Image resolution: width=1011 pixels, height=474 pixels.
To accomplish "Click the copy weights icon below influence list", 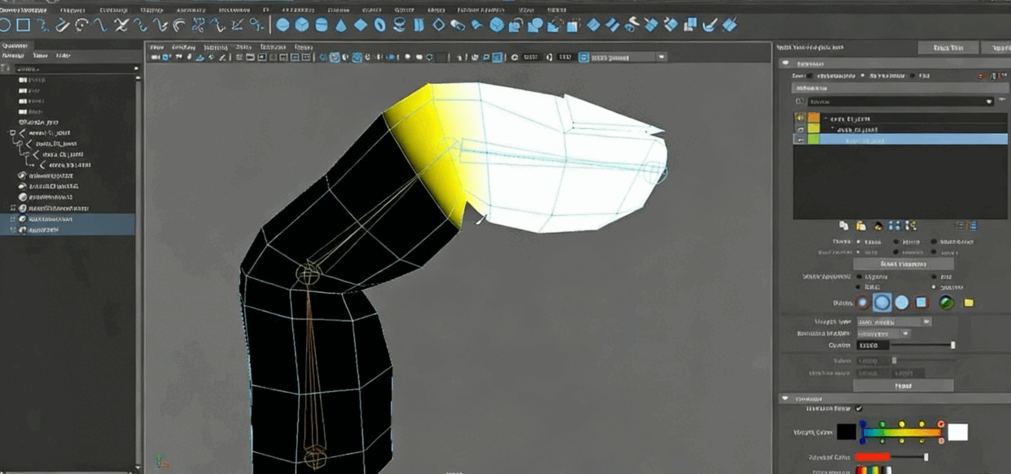I will 844,226.
